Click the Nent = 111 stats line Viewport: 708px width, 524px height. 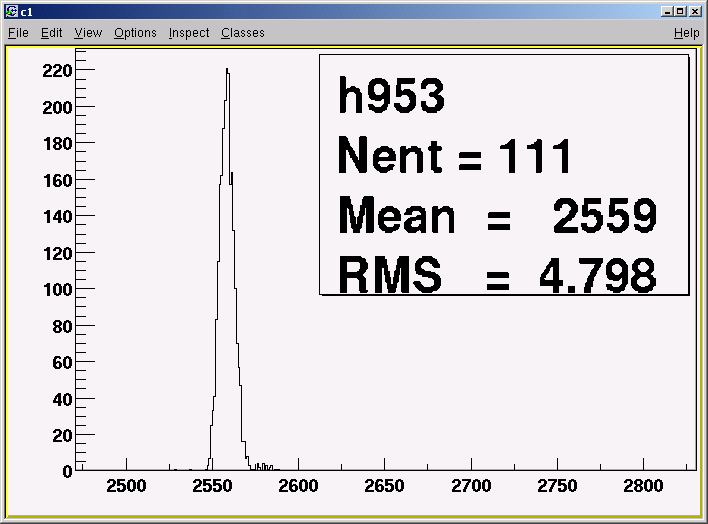point(455,155)
